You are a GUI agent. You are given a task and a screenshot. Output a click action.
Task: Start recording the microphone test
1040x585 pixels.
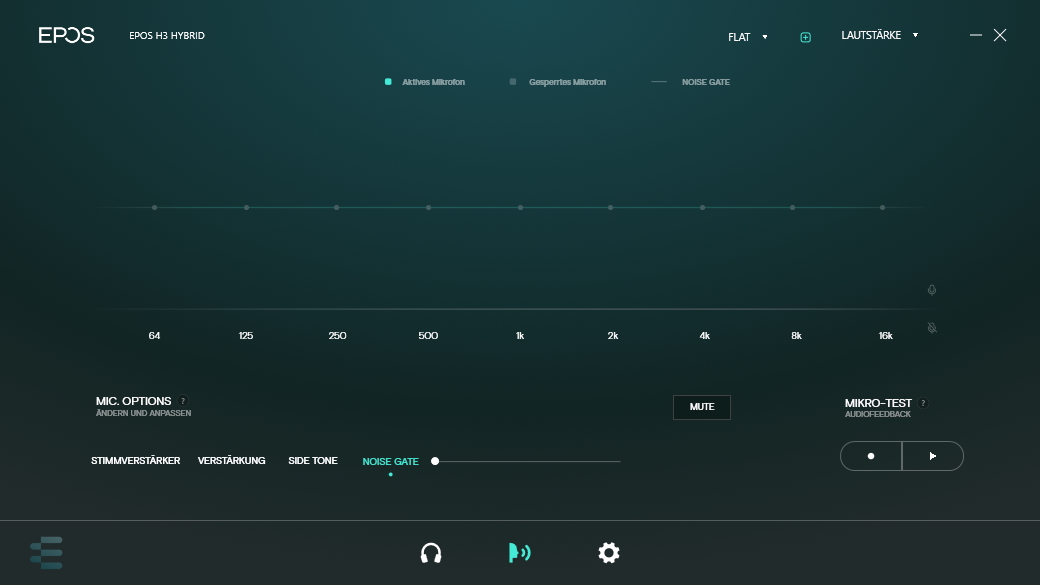coord(871,456)
